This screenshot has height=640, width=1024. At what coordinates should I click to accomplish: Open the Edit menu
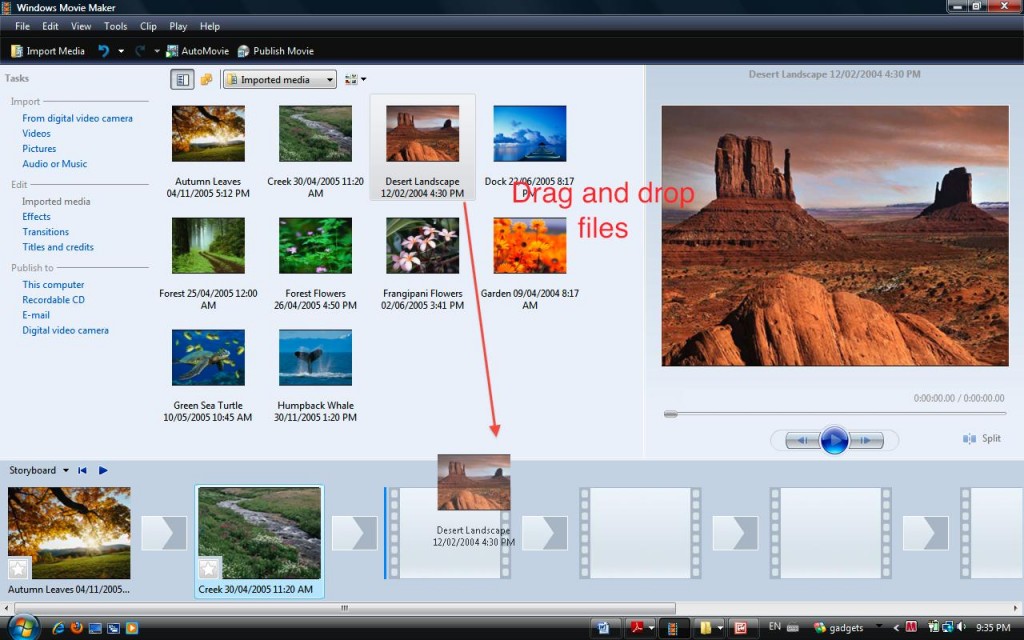tap(50, 26)
